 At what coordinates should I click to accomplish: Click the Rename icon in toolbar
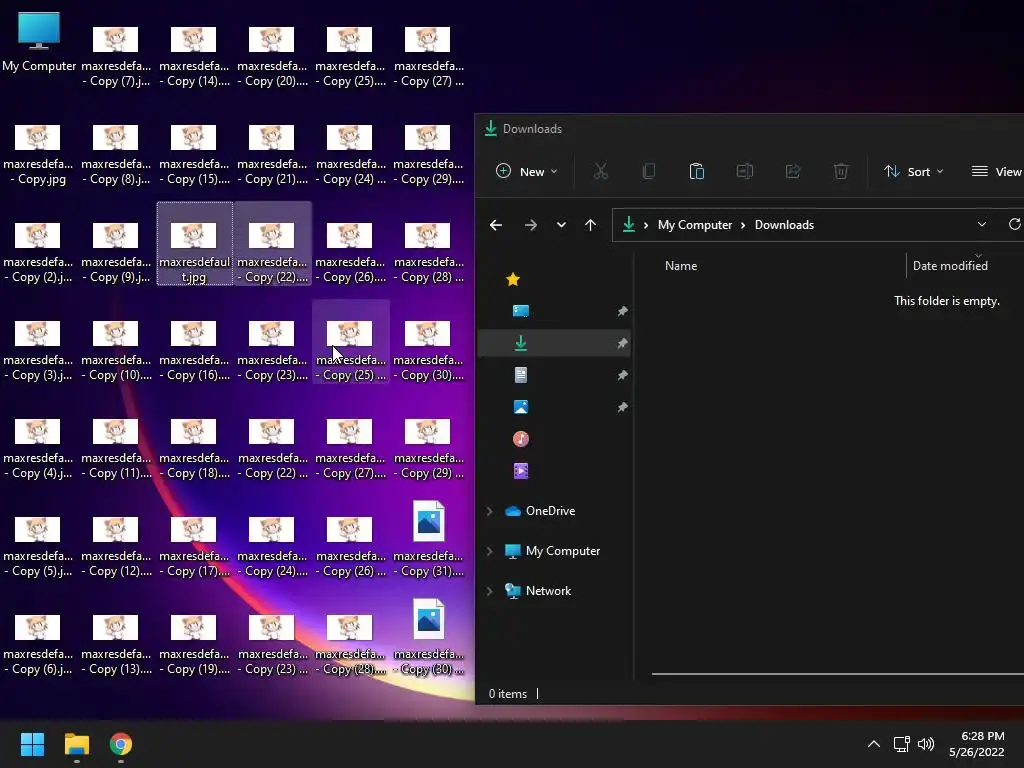[744, 171]
